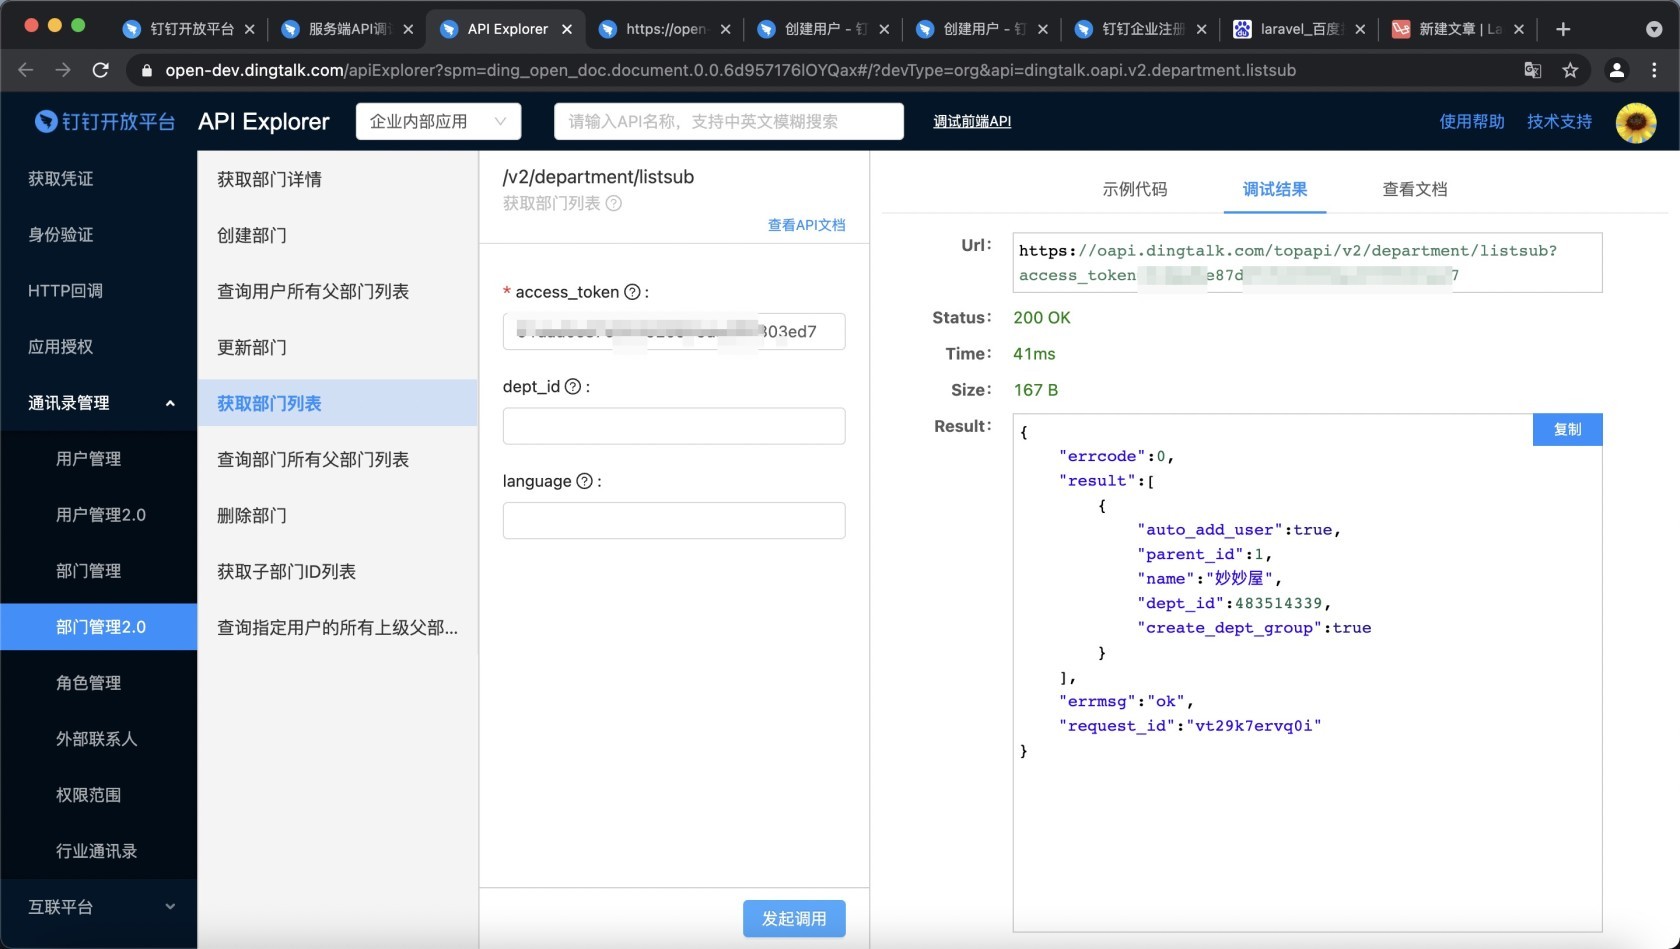Open 外部联系人 in the sidebar
Viewport: 1680px width, 949px height.
[99, 739]
